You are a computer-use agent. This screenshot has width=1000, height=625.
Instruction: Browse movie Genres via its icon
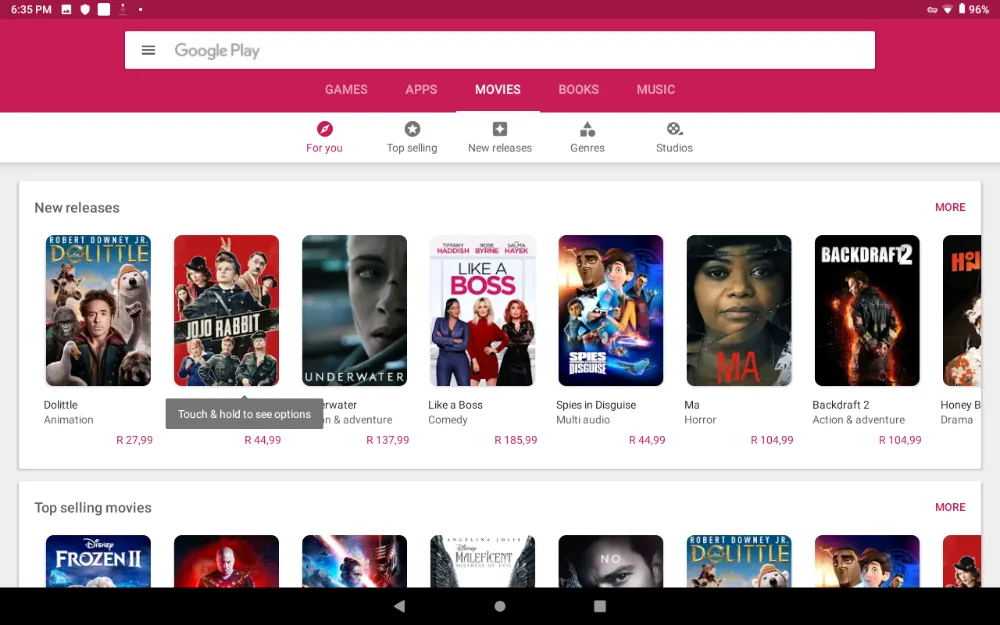pos(587,128)
